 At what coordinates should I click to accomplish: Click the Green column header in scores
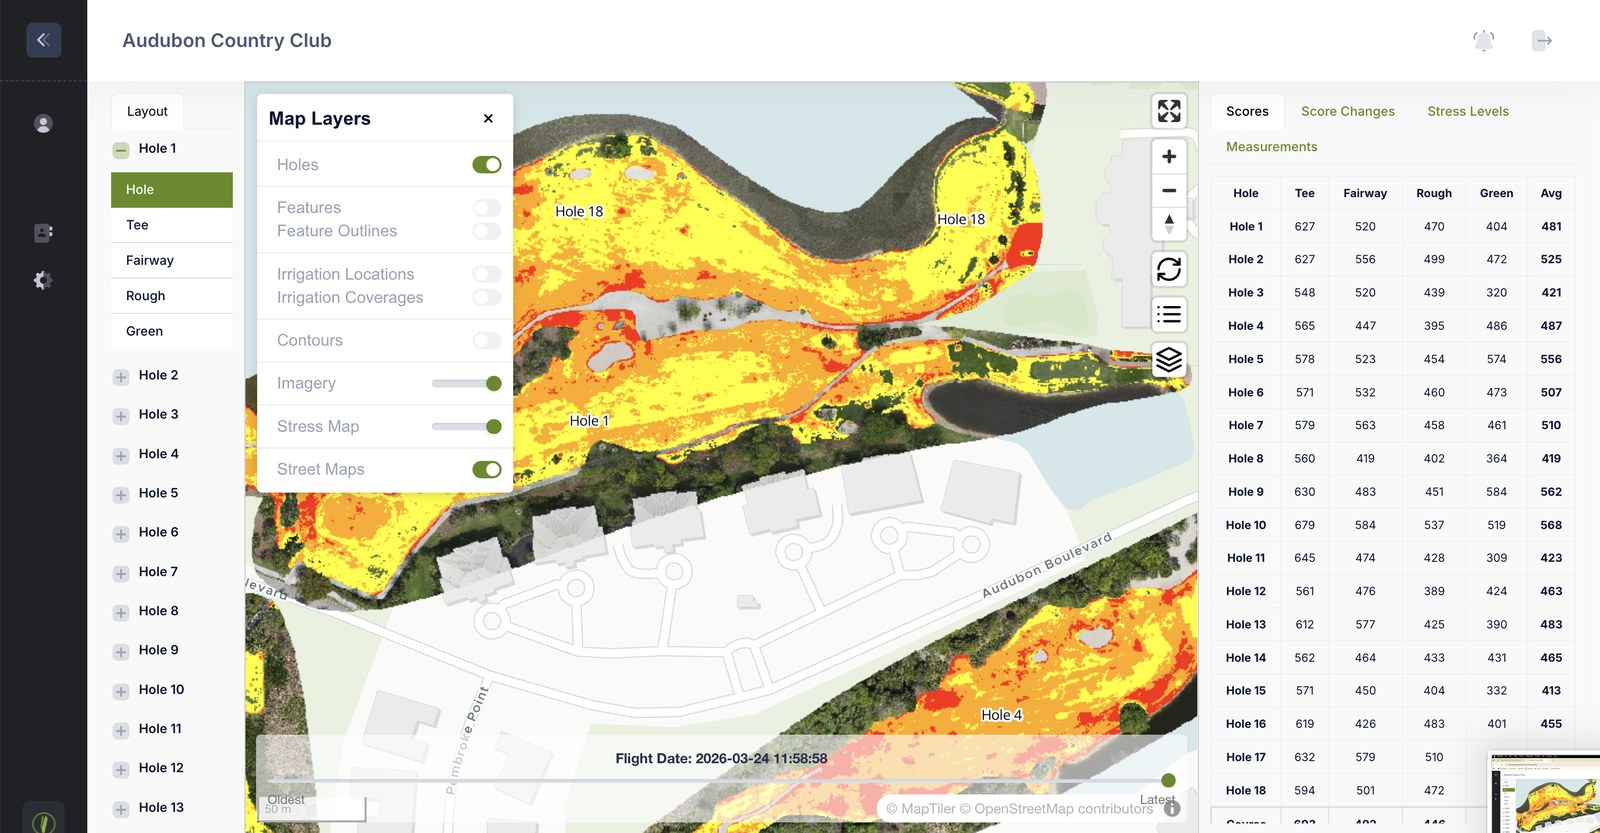(x=1496, y=193)
